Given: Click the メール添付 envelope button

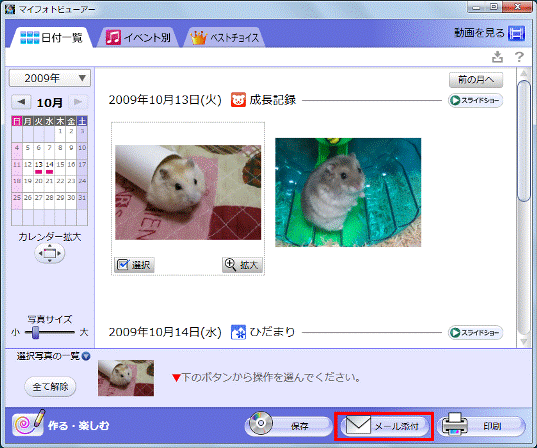Looking at the screenshot, I should 384,426.
